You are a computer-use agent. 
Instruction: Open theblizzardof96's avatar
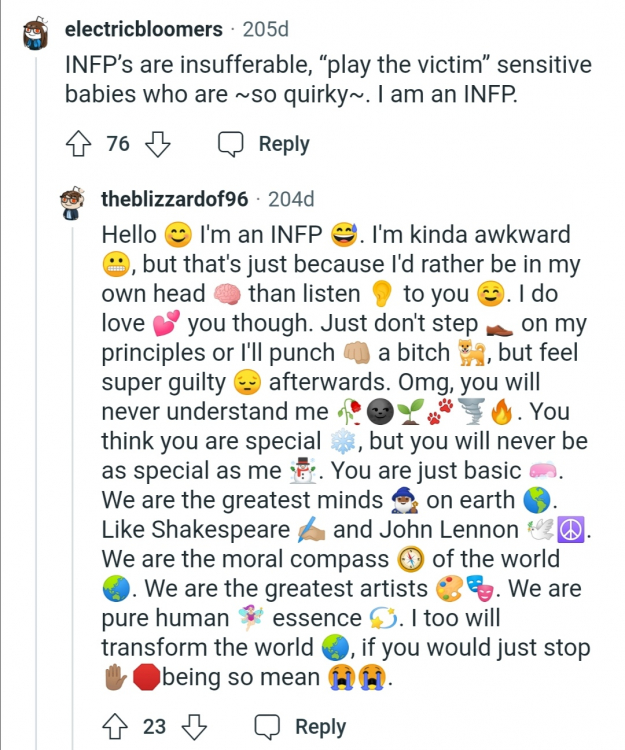(72, 201)
